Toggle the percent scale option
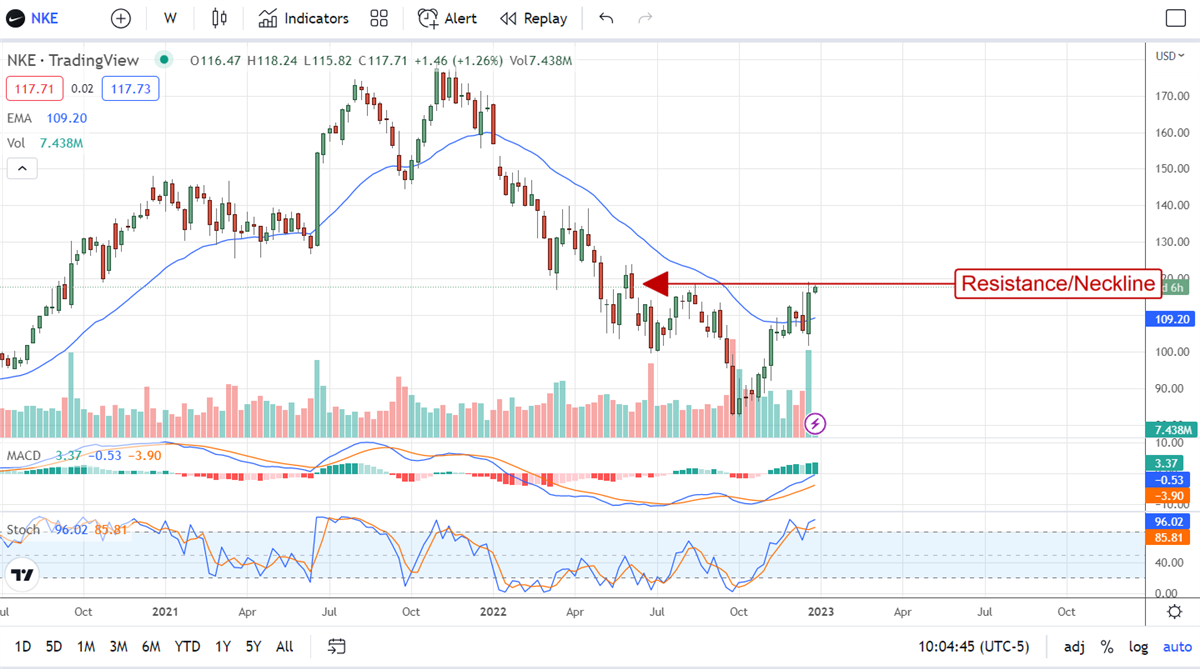 point(1107,646)
